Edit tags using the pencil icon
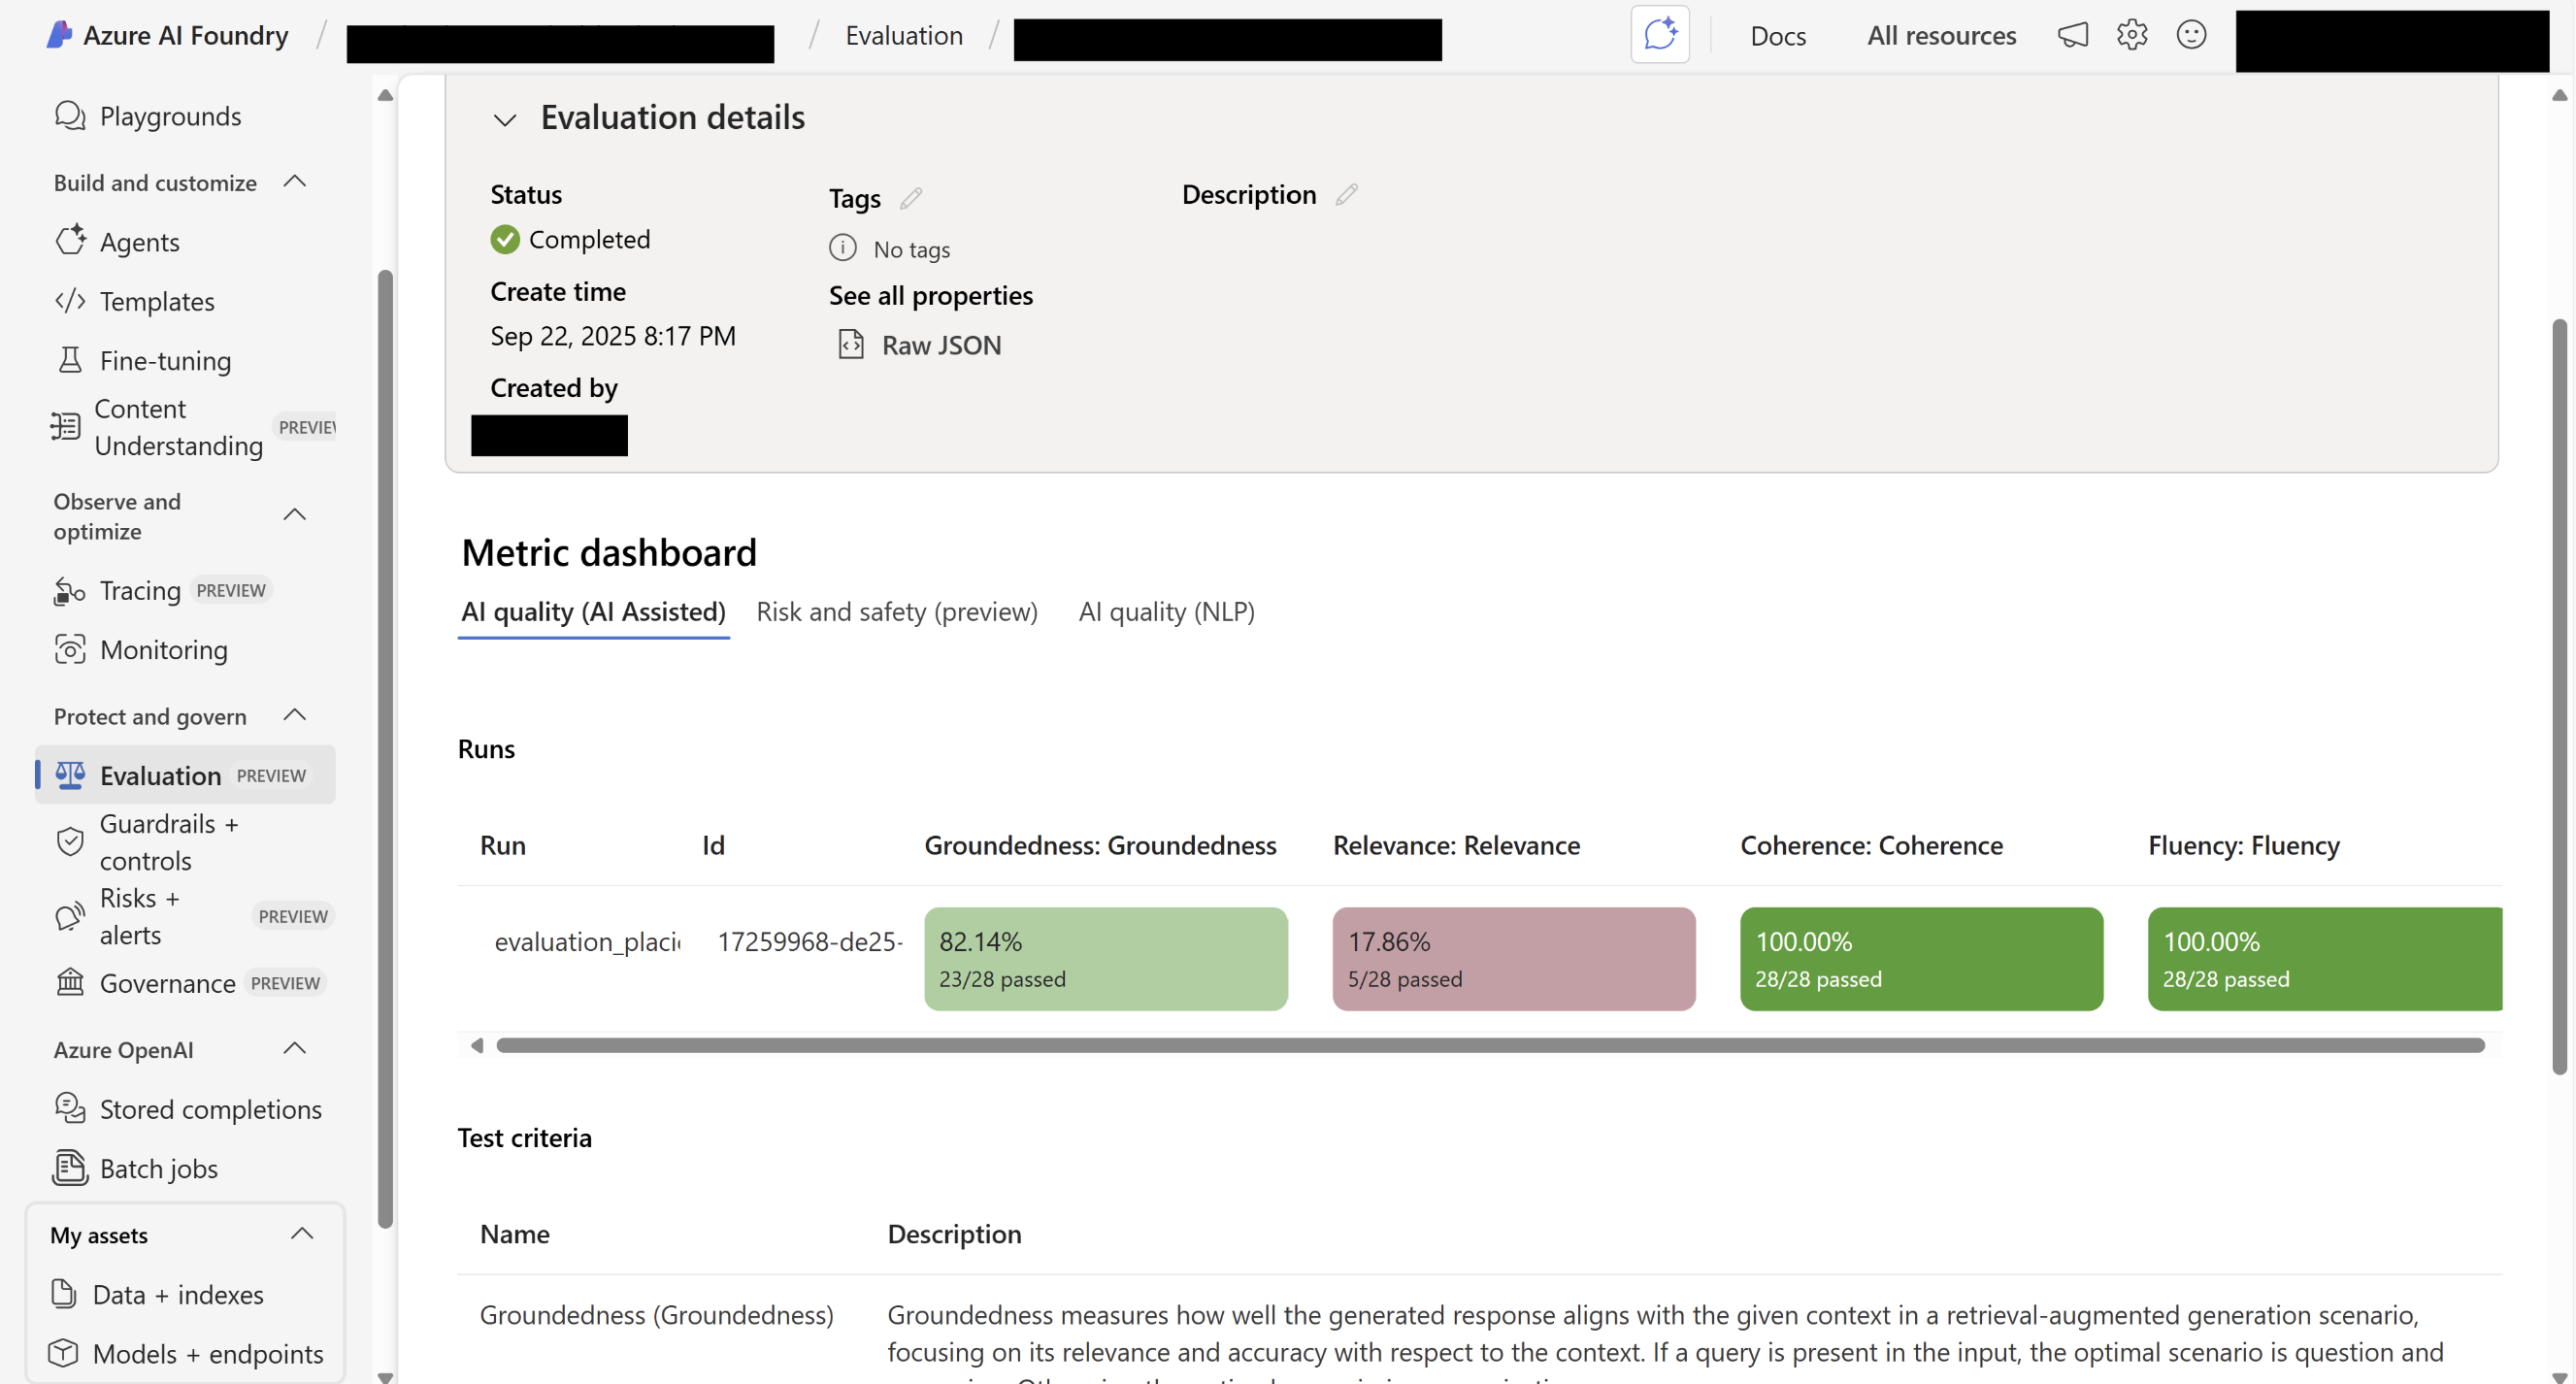This screenshot has height=1384, width=2576. point(910,198)
